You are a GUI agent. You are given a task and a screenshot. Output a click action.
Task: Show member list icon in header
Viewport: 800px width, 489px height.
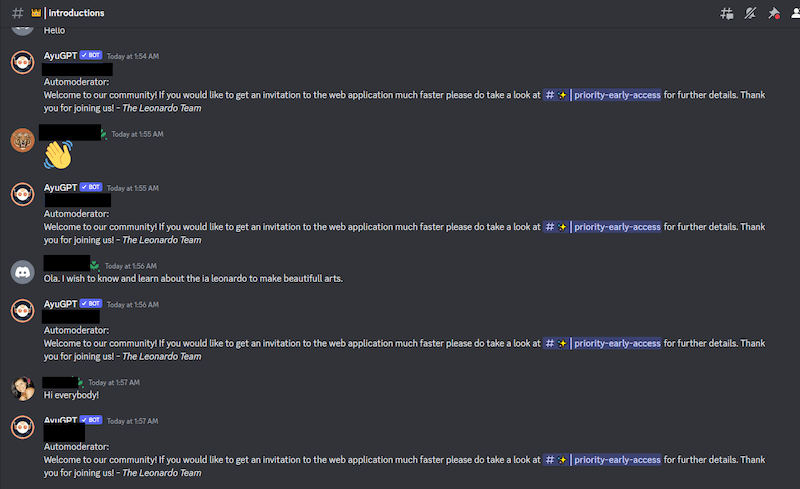click(x=795, y=13)
